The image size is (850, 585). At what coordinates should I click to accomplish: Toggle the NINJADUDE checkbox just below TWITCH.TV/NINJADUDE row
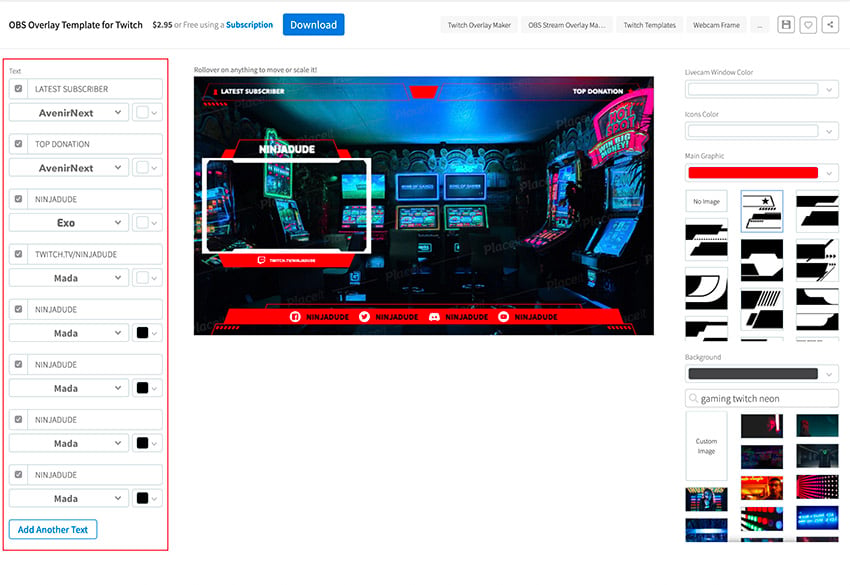pyautogui.click(x=18, y=309)
